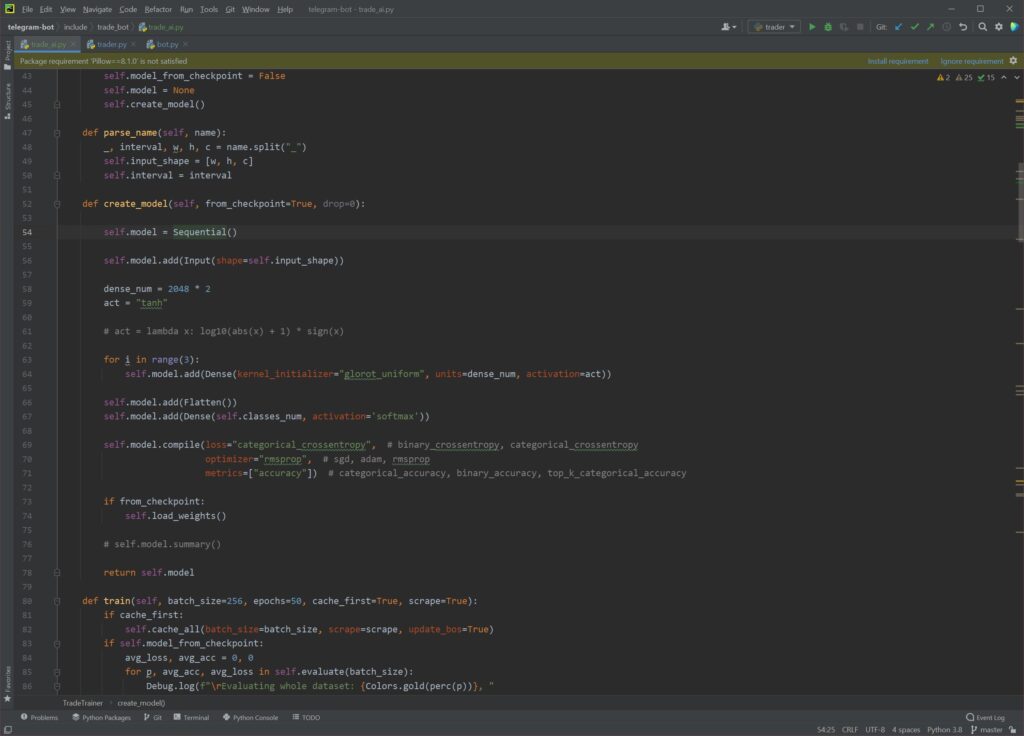The height and width of the screenshot is (736, 1024).
Task: Jump to previous highlighted error arrow
Action: (1004, 77)
